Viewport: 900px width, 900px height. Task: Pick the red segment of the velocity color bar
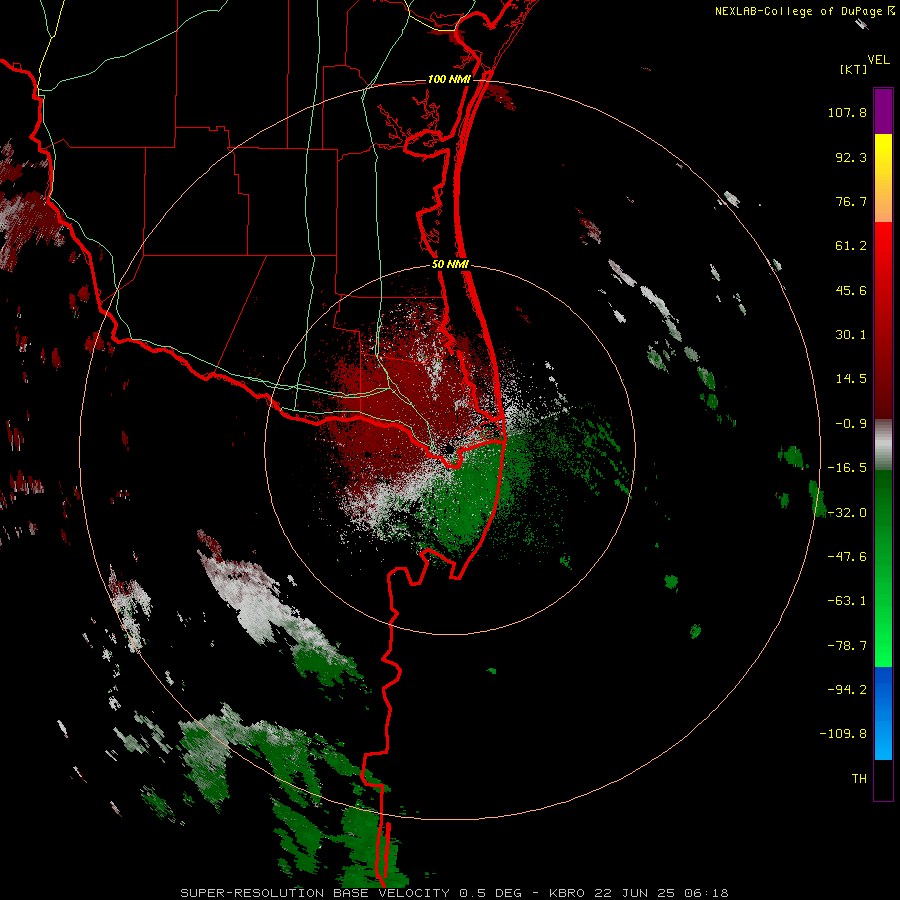[883, 321]
